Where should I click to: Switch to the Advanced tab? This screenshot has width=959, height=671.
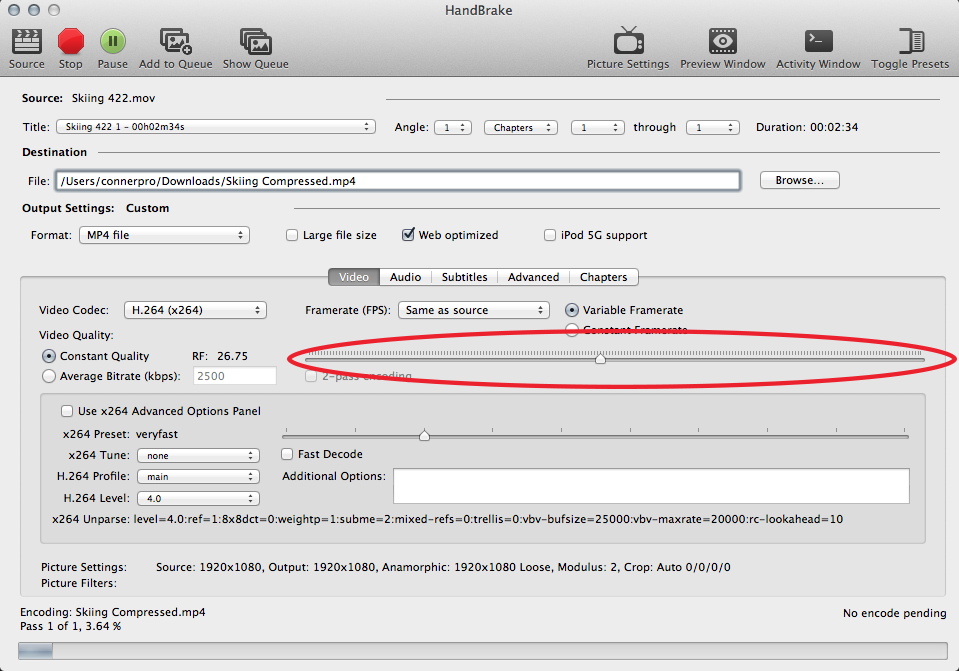click(x=533, y=277)
